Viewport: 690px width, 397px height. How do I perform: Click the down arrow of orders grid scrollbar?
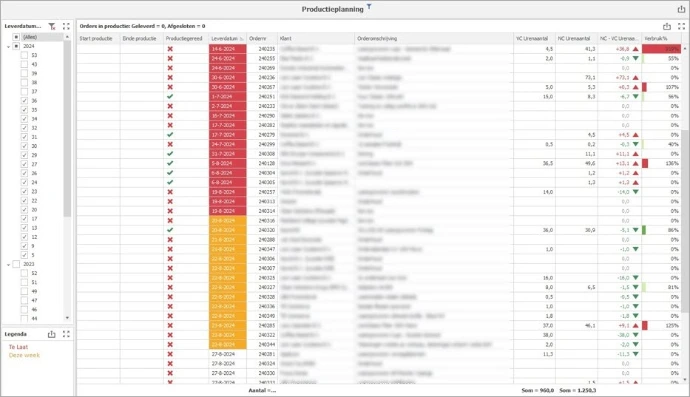pos(685,379)
